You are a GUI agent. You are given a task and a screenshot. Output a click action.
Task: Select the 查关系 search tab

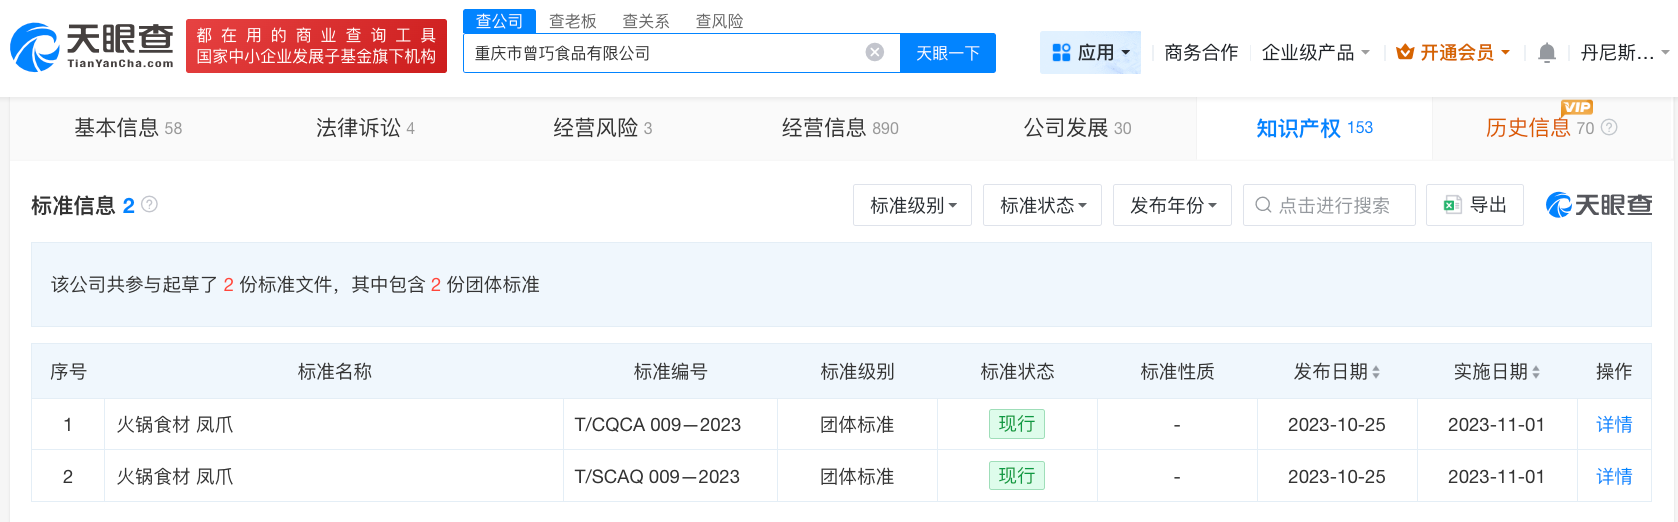coord(646,21)
